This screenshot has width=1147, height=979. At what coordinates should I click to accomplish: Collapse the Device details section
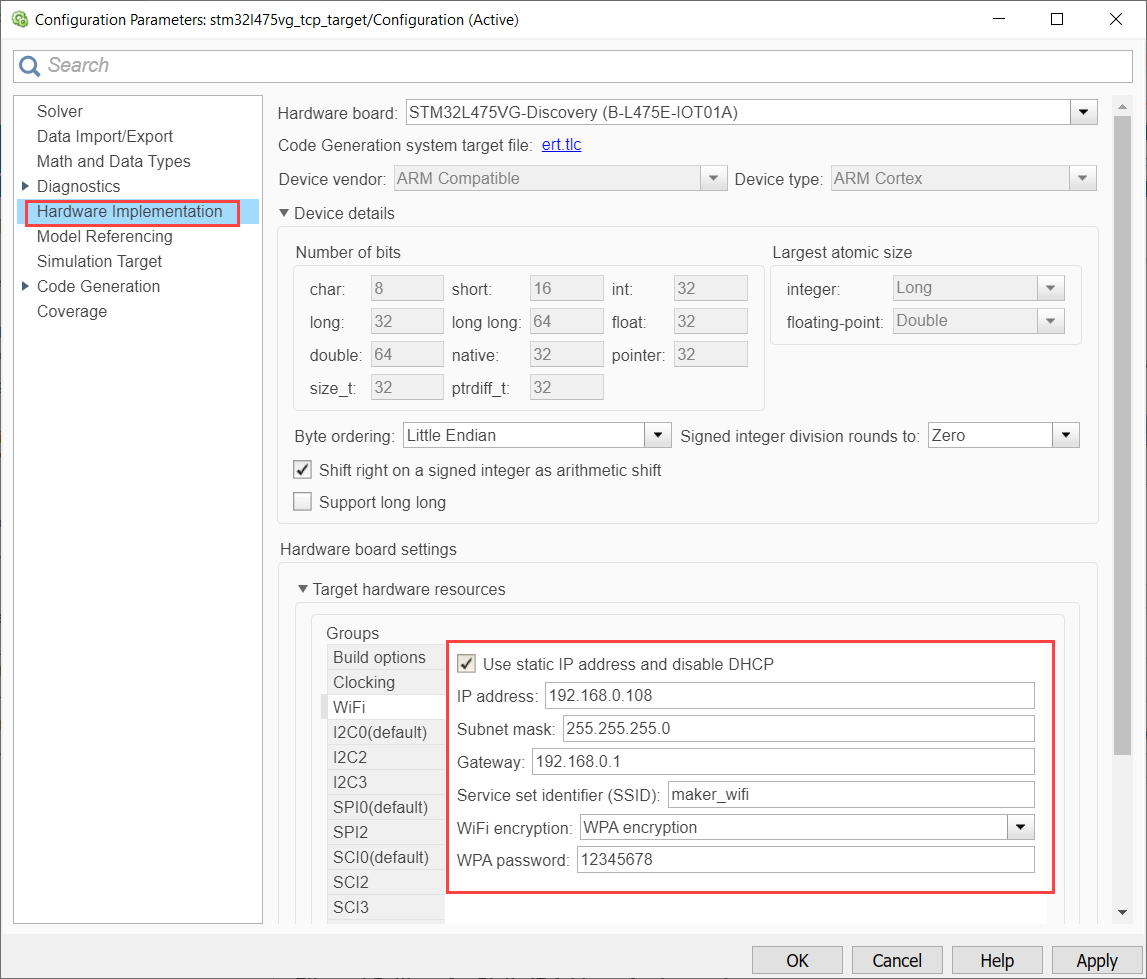[x=284, y=213]
